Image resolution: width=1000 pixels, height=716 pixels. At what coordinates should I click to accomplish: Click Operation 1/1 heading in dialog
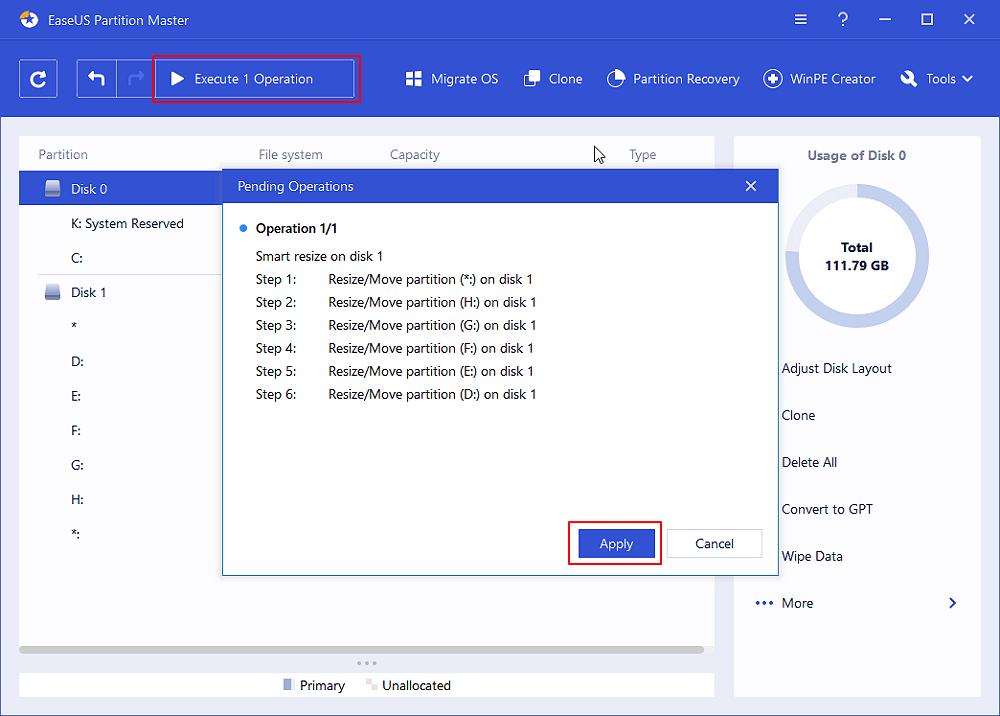pyautogui.click(x=296, y=228)
